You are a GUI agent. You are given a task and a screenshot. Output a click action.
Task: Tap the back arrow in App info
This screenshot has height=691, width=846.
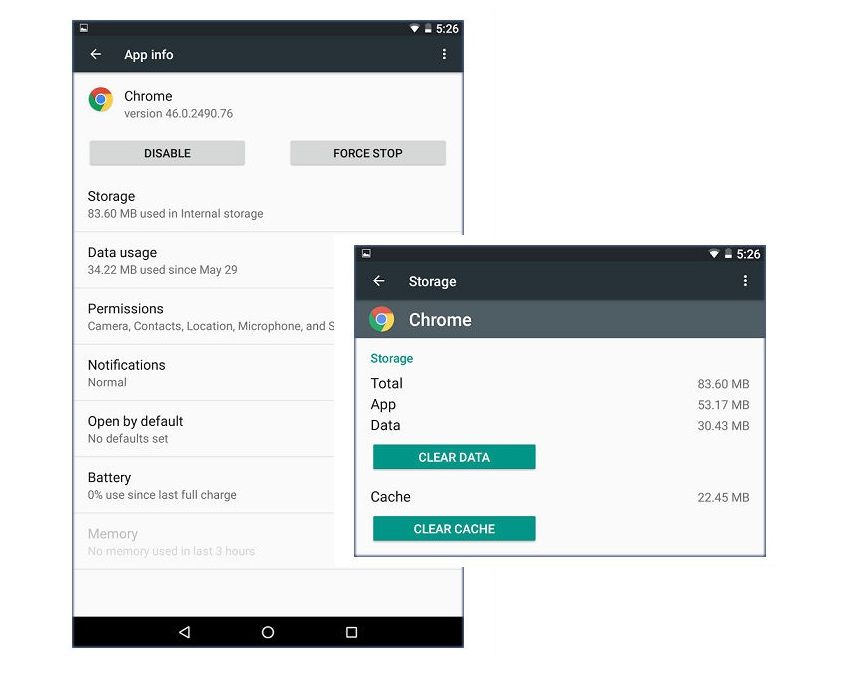click(96, 55)
